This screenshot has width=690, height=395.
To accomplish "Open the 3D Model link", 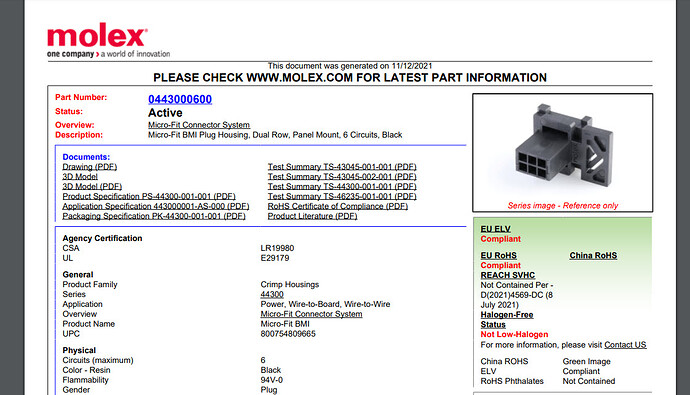I will pyautogui.click(x=80, y=176).
